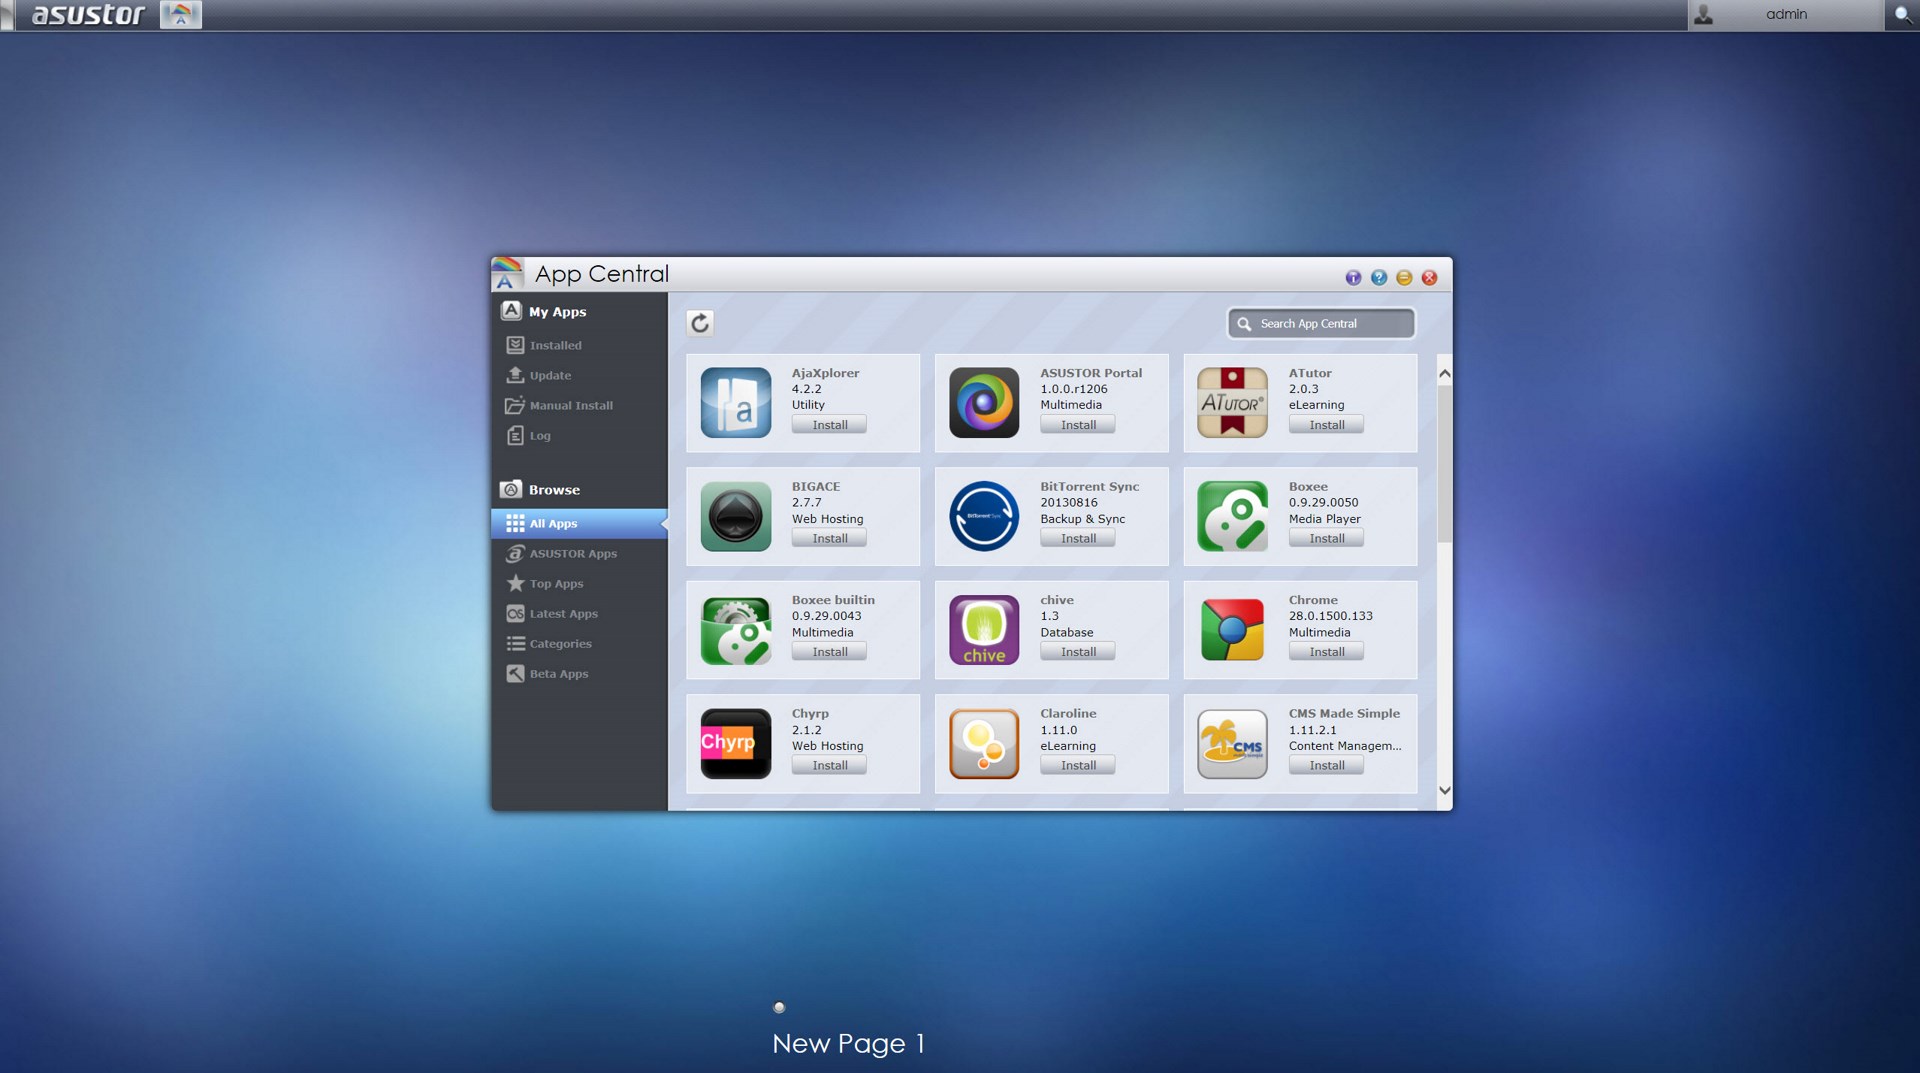This screenshot has height=1073, width=1920.
Task: Click the BitTorrent Sync app icon
Action: tap(983, 517)
